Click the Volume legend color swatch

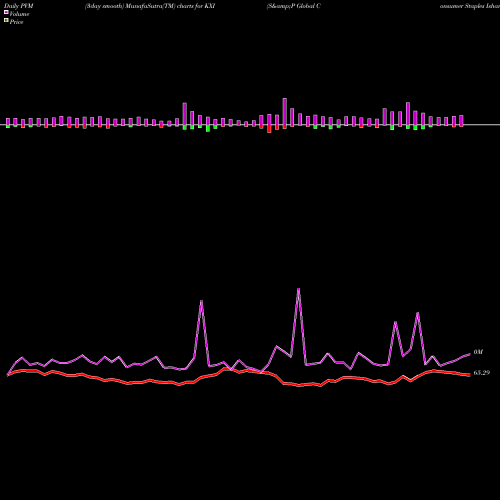pyautogui.click(x=6, y=12)
